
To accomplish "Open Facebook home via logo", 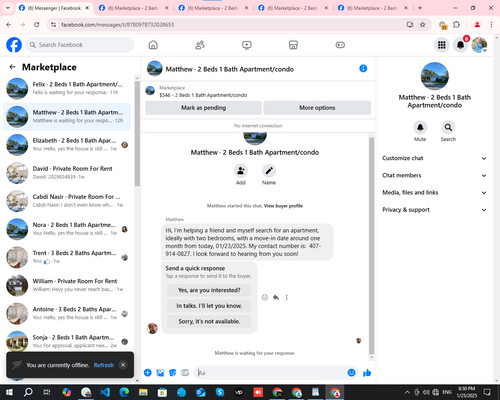I will (14, 45).
